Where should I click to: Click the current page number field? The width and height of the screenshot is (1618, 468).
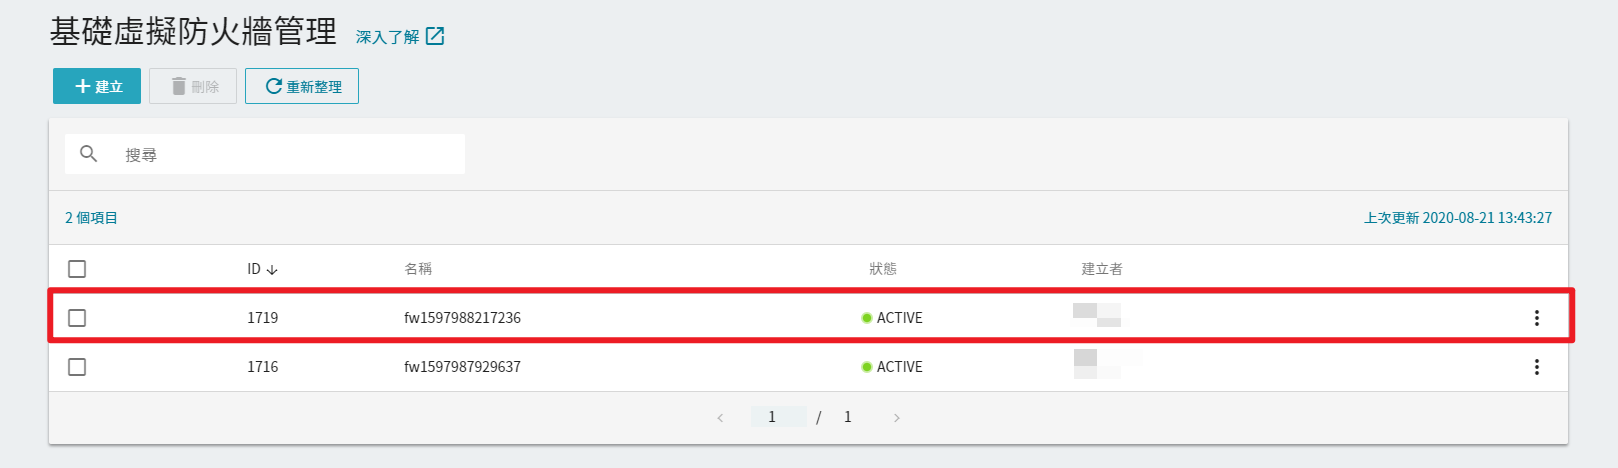click(x=779, y=417)
